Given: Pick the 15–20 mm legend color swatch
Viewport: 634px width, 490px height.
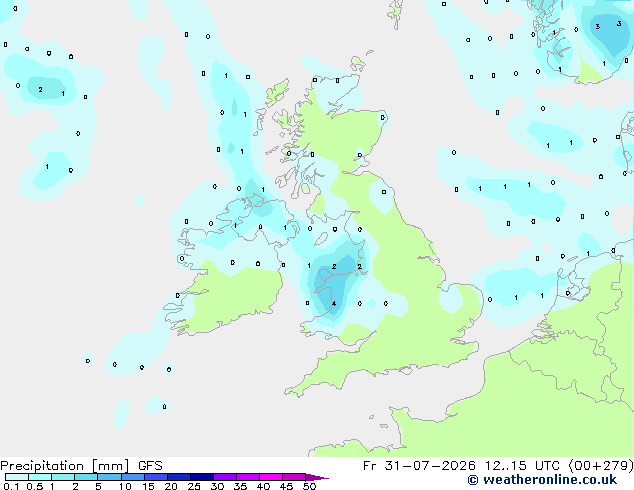Looking at the screenshot, I should point(155,477).
